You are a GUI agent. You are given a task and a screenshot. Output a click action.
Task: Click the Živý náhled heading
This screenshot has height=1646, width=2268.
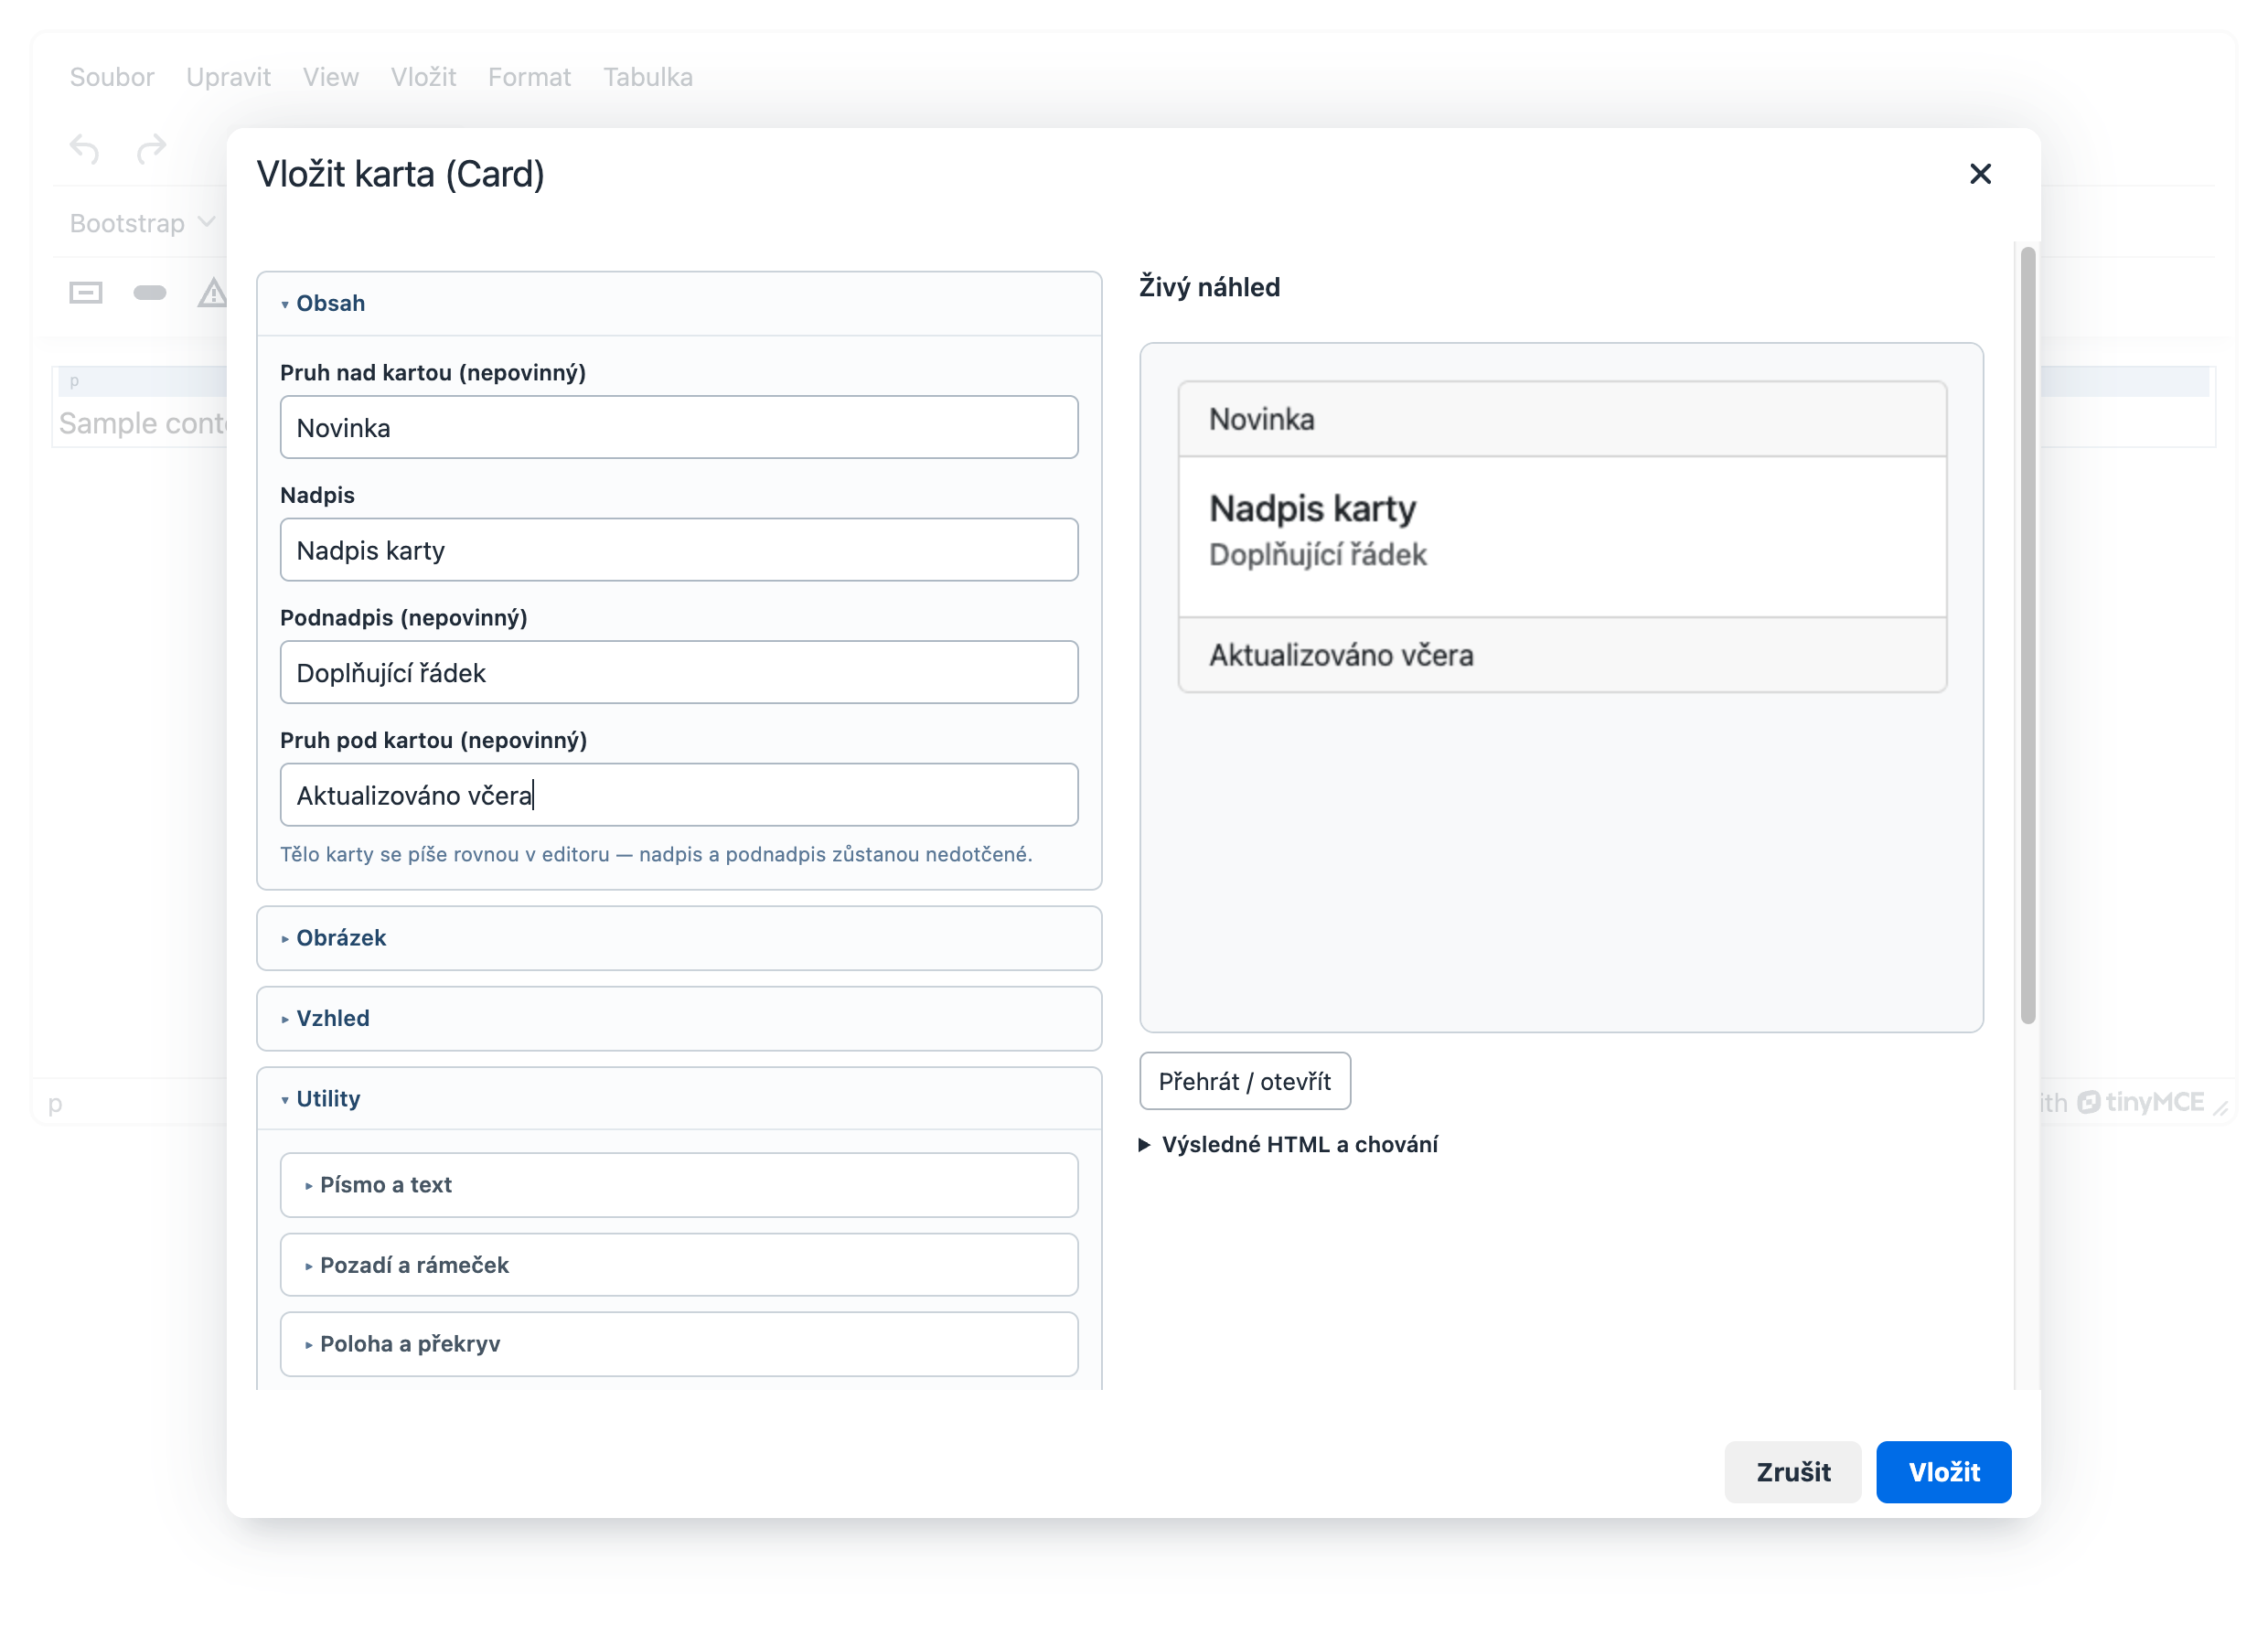point(1209,287)
